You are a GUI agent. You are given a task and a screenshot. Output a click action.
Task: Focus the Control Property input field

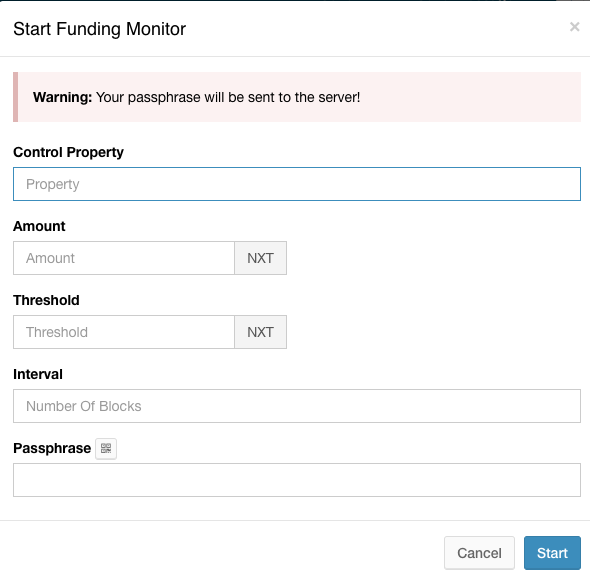coord(297,184)
